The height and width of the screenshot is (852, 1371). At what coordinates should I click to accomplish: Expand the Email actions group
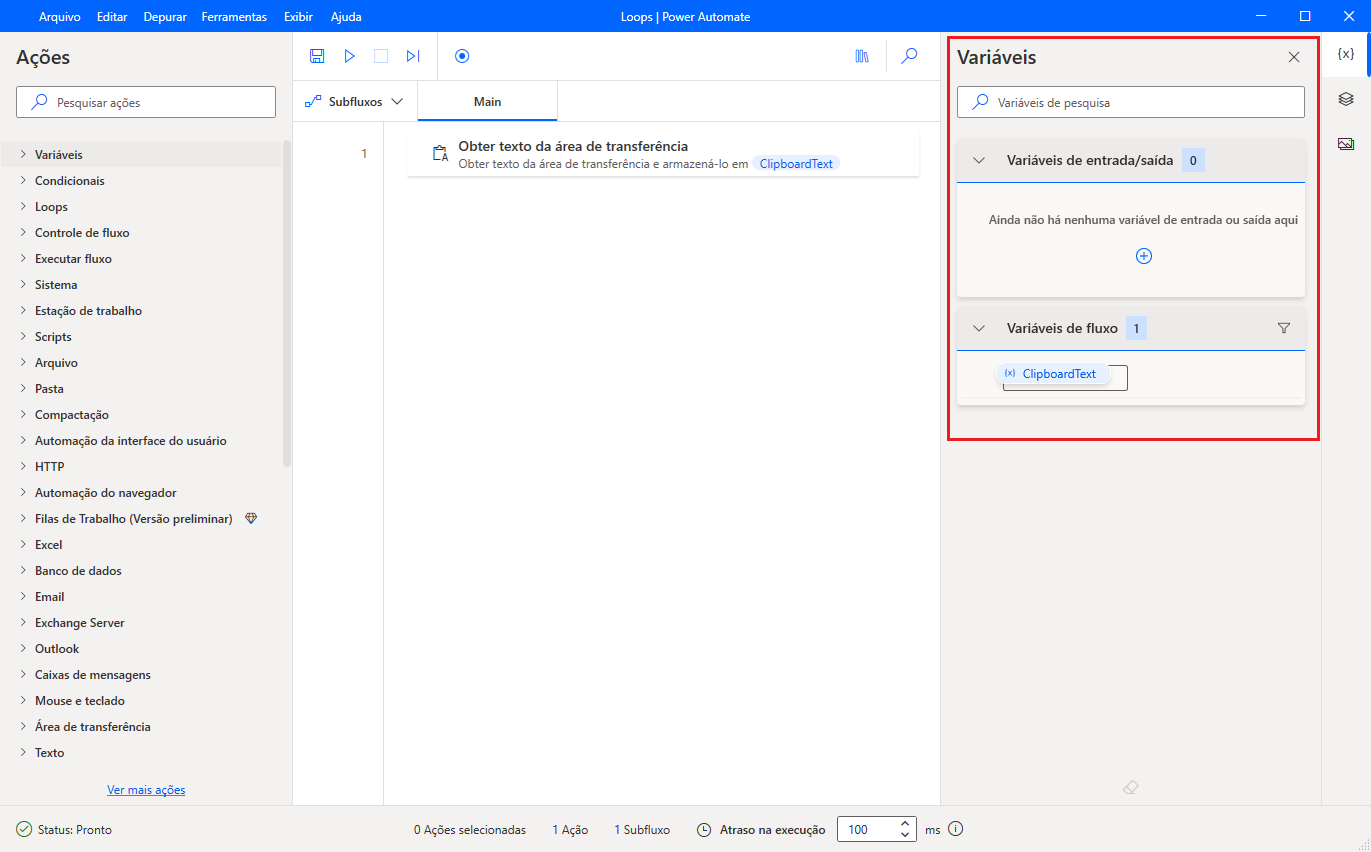pos(23,597)
